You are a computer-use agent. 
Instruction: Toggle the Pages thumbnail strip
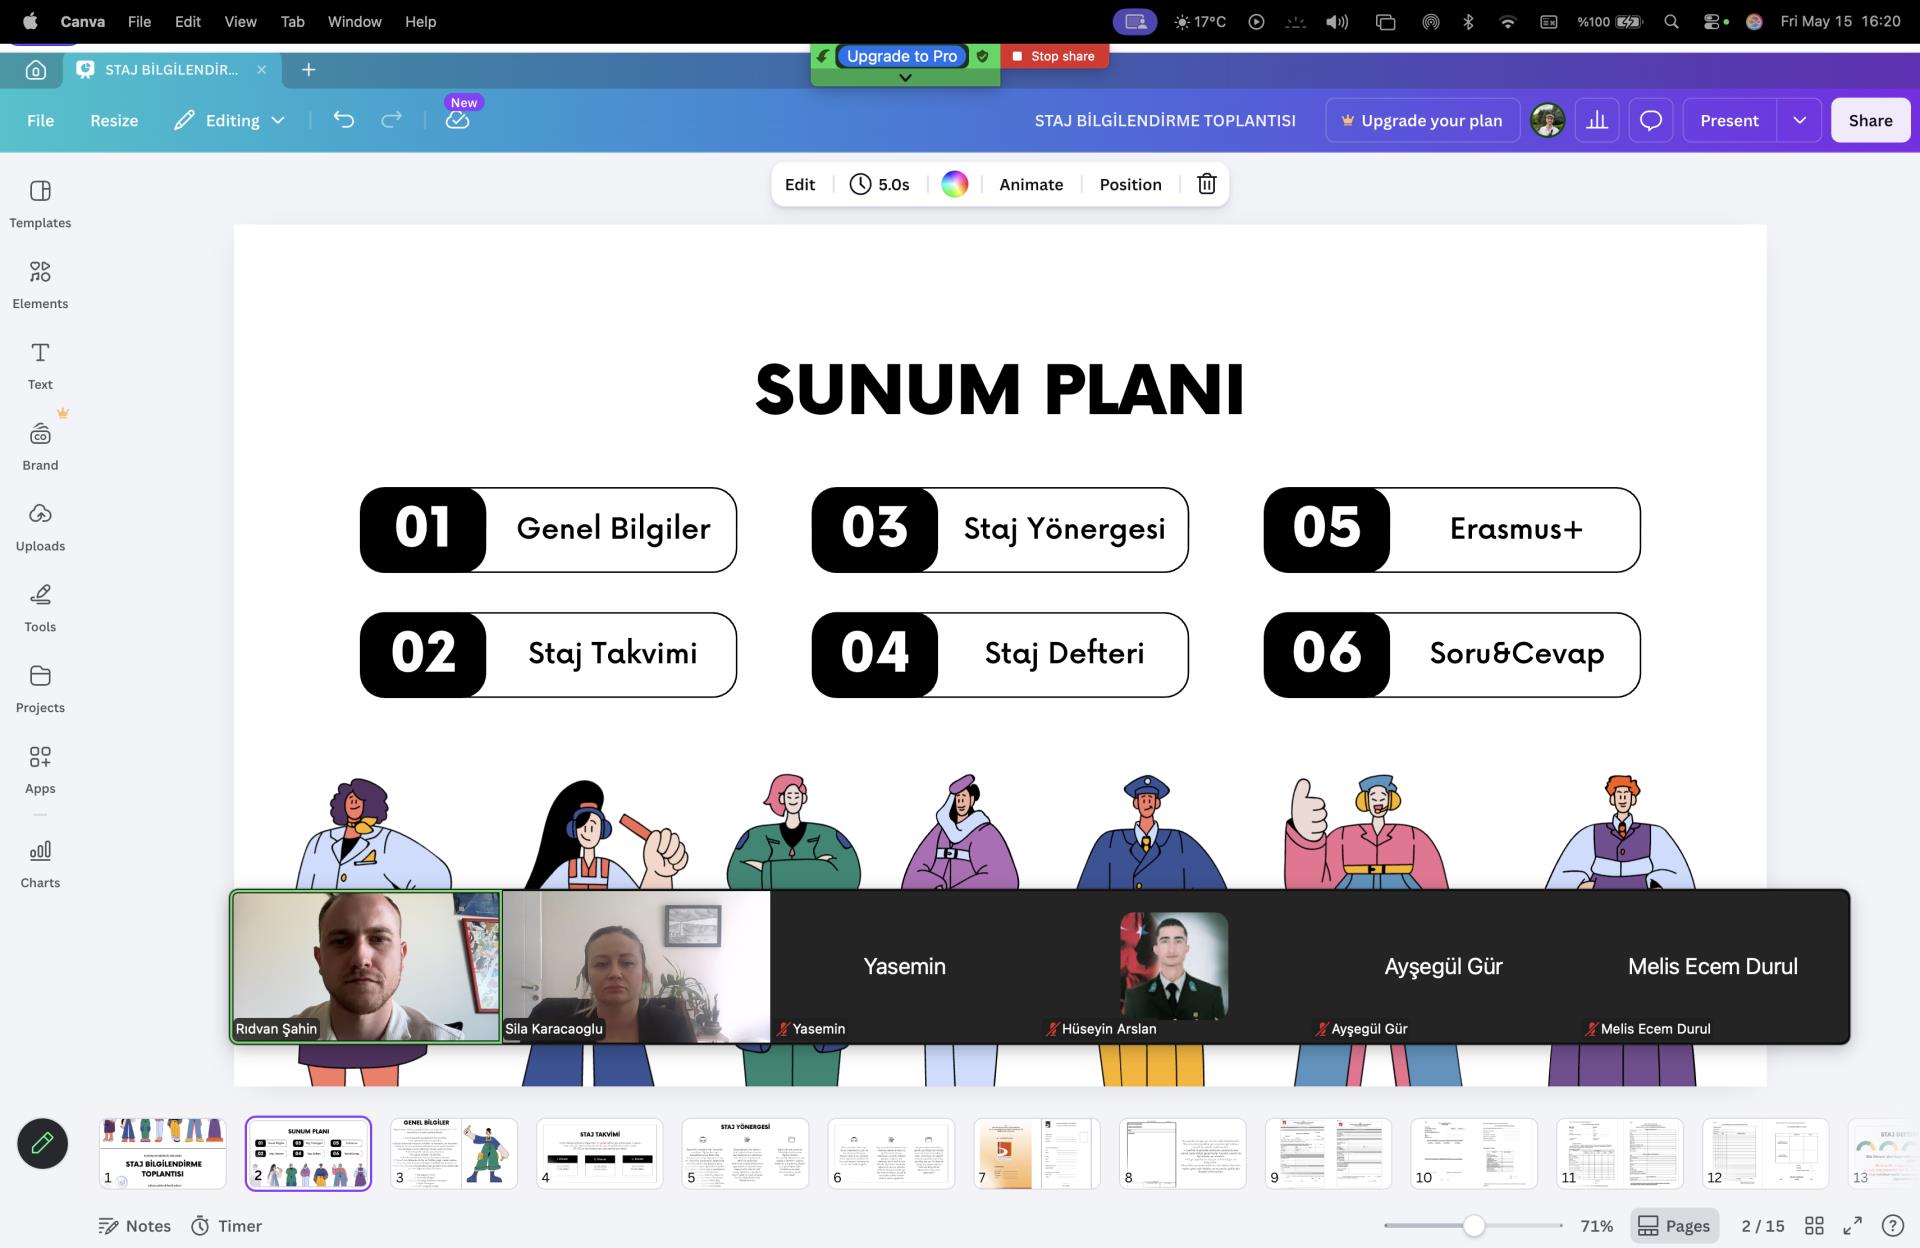click(x=1674, y=1226)
